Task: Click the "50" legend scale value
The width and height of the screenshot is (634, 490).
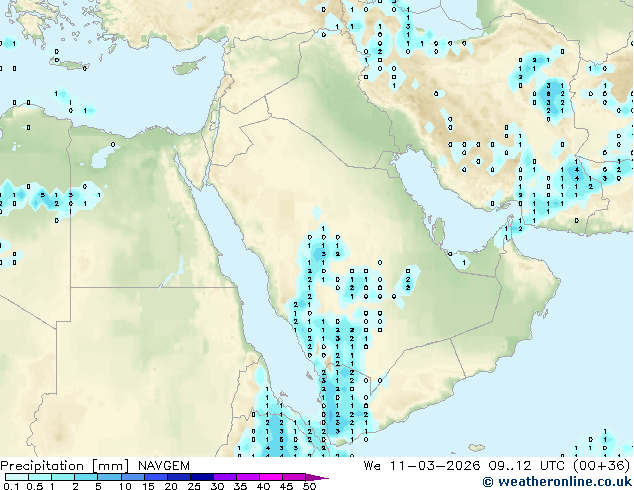Action: (309, 486)
